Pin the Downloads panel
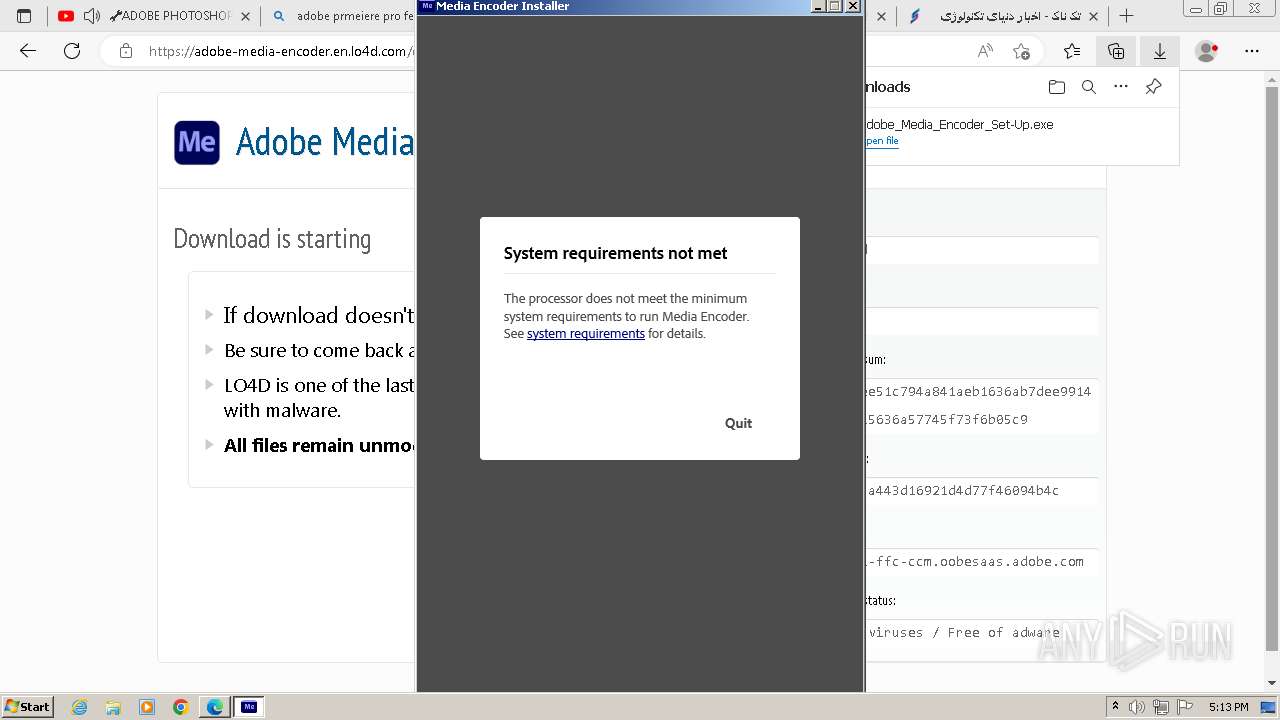Viewport: 1280px width, 720px height. tap(1153, 87)
